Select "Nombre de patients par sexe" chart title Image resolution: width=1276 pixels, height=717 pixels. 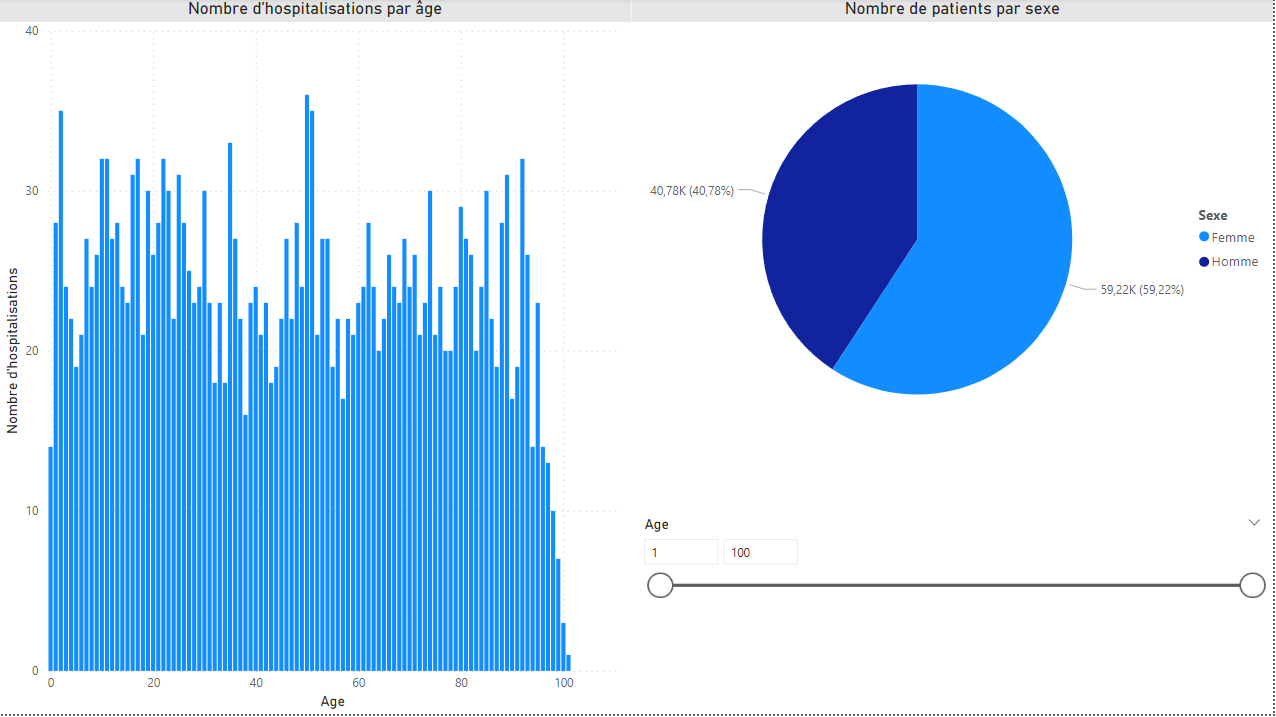point(952,9)
